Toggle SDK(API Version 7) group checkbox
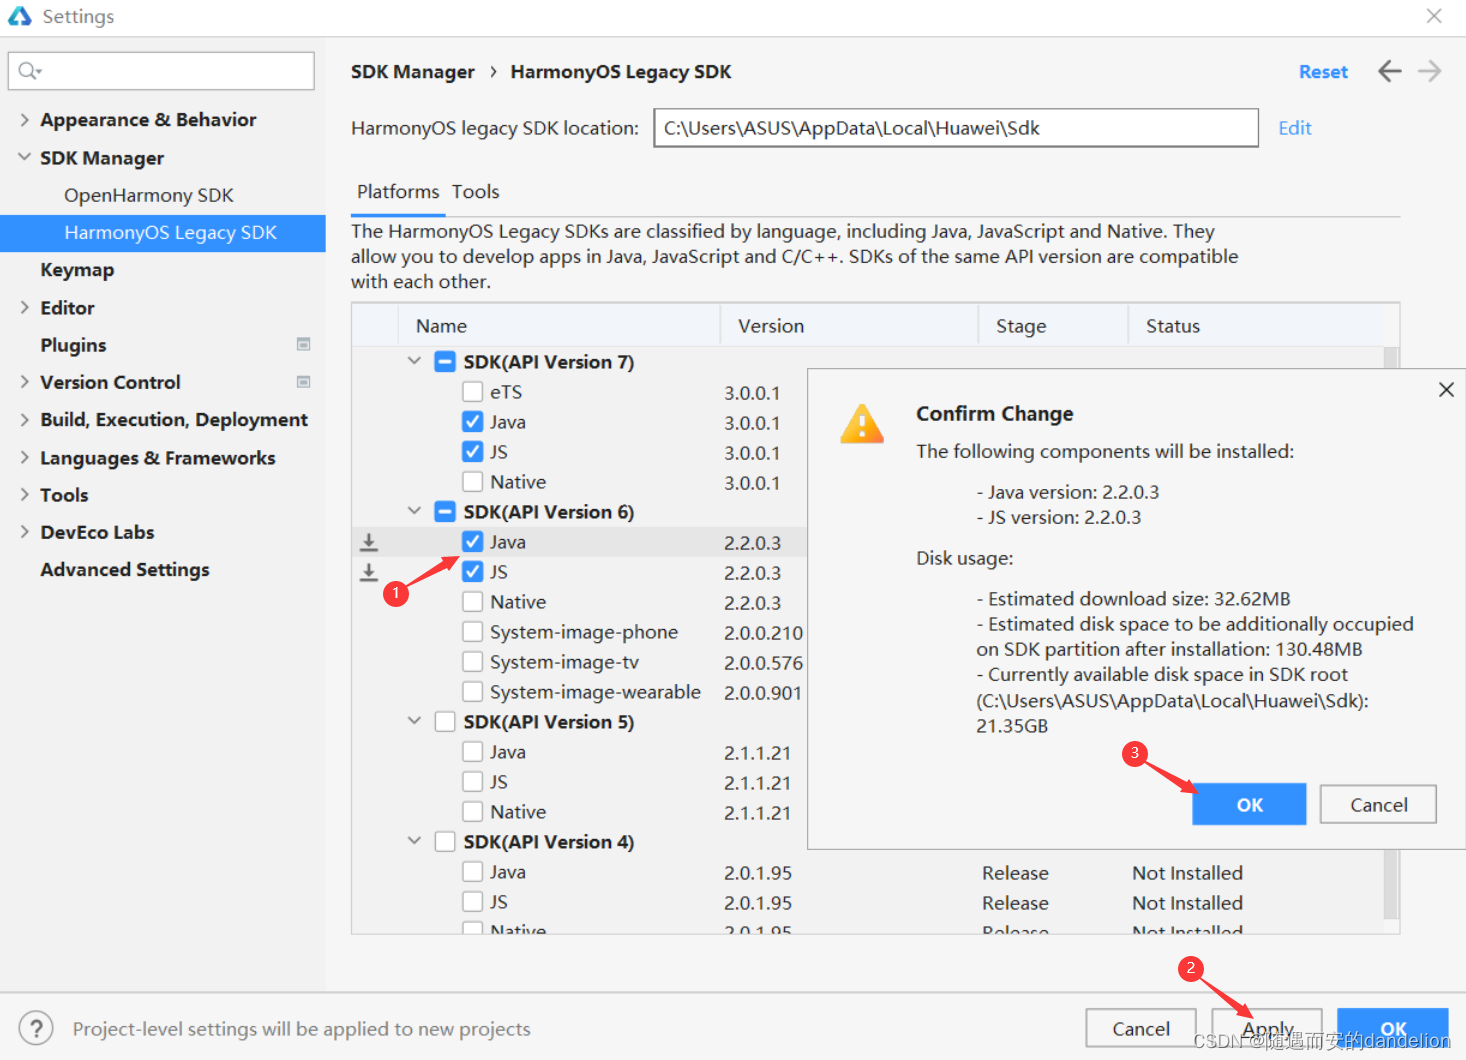 click(x=445, y=362)
